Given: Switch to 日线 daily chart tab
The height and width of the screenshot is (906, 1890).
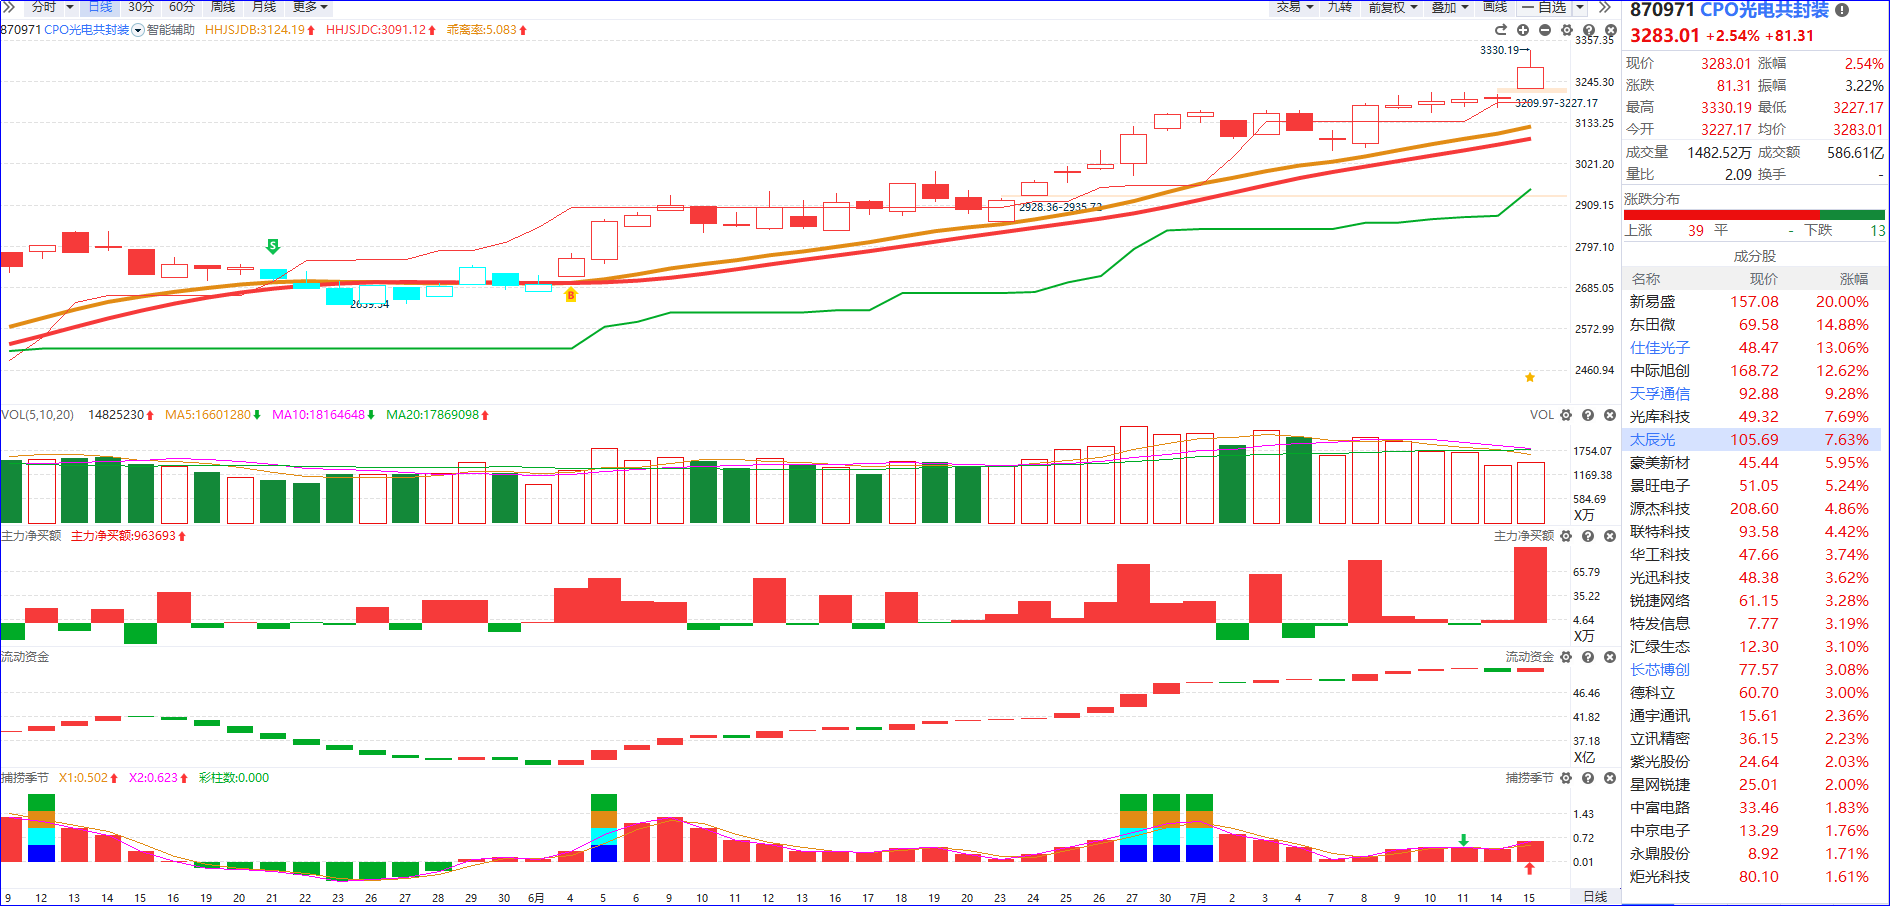Looking at the screenshot, I should point(100,7).
